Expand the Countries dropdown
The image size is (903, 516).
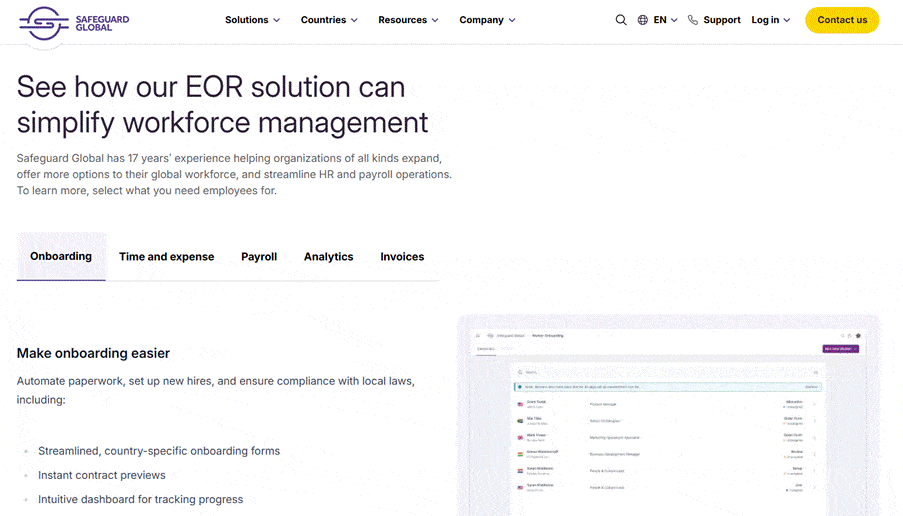click(329, 20)
